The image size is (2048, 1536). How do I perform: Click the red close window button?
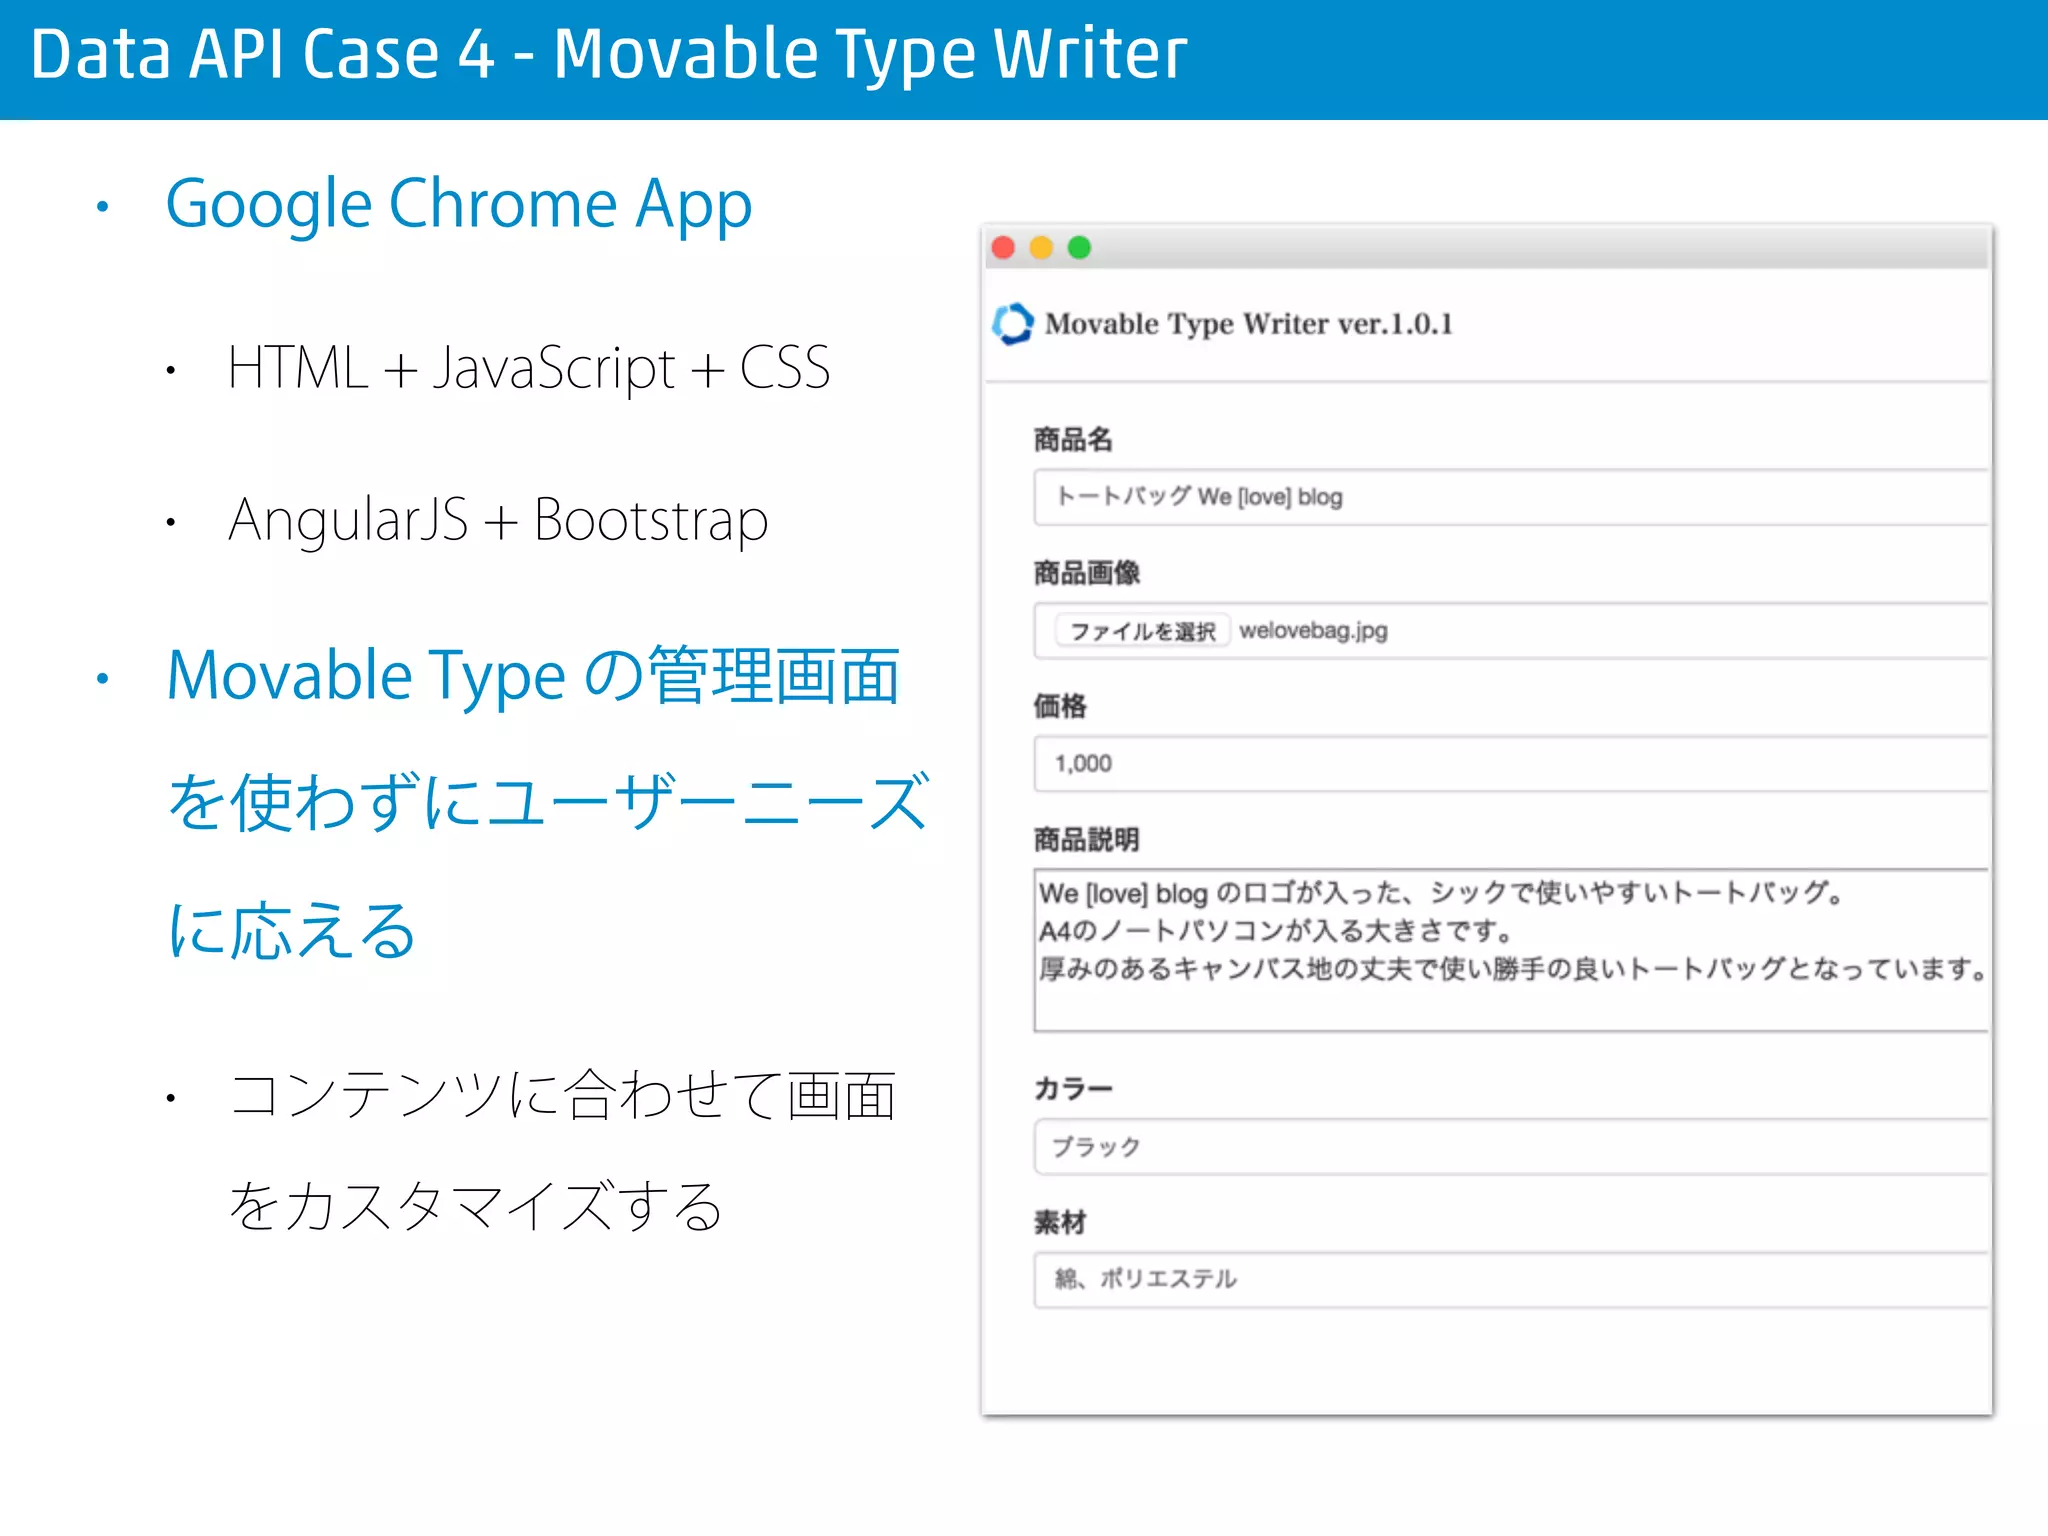click(x=1003, y=248)
